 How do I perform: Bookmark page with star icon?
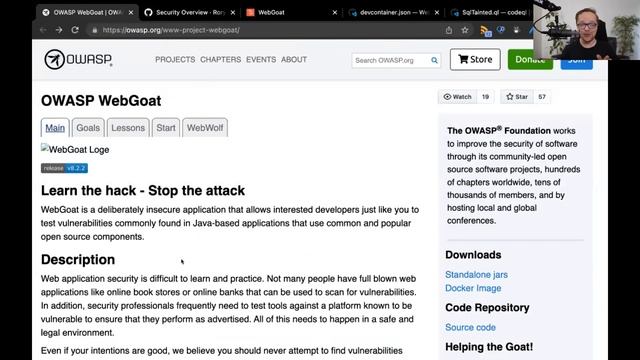coord(465,30)
